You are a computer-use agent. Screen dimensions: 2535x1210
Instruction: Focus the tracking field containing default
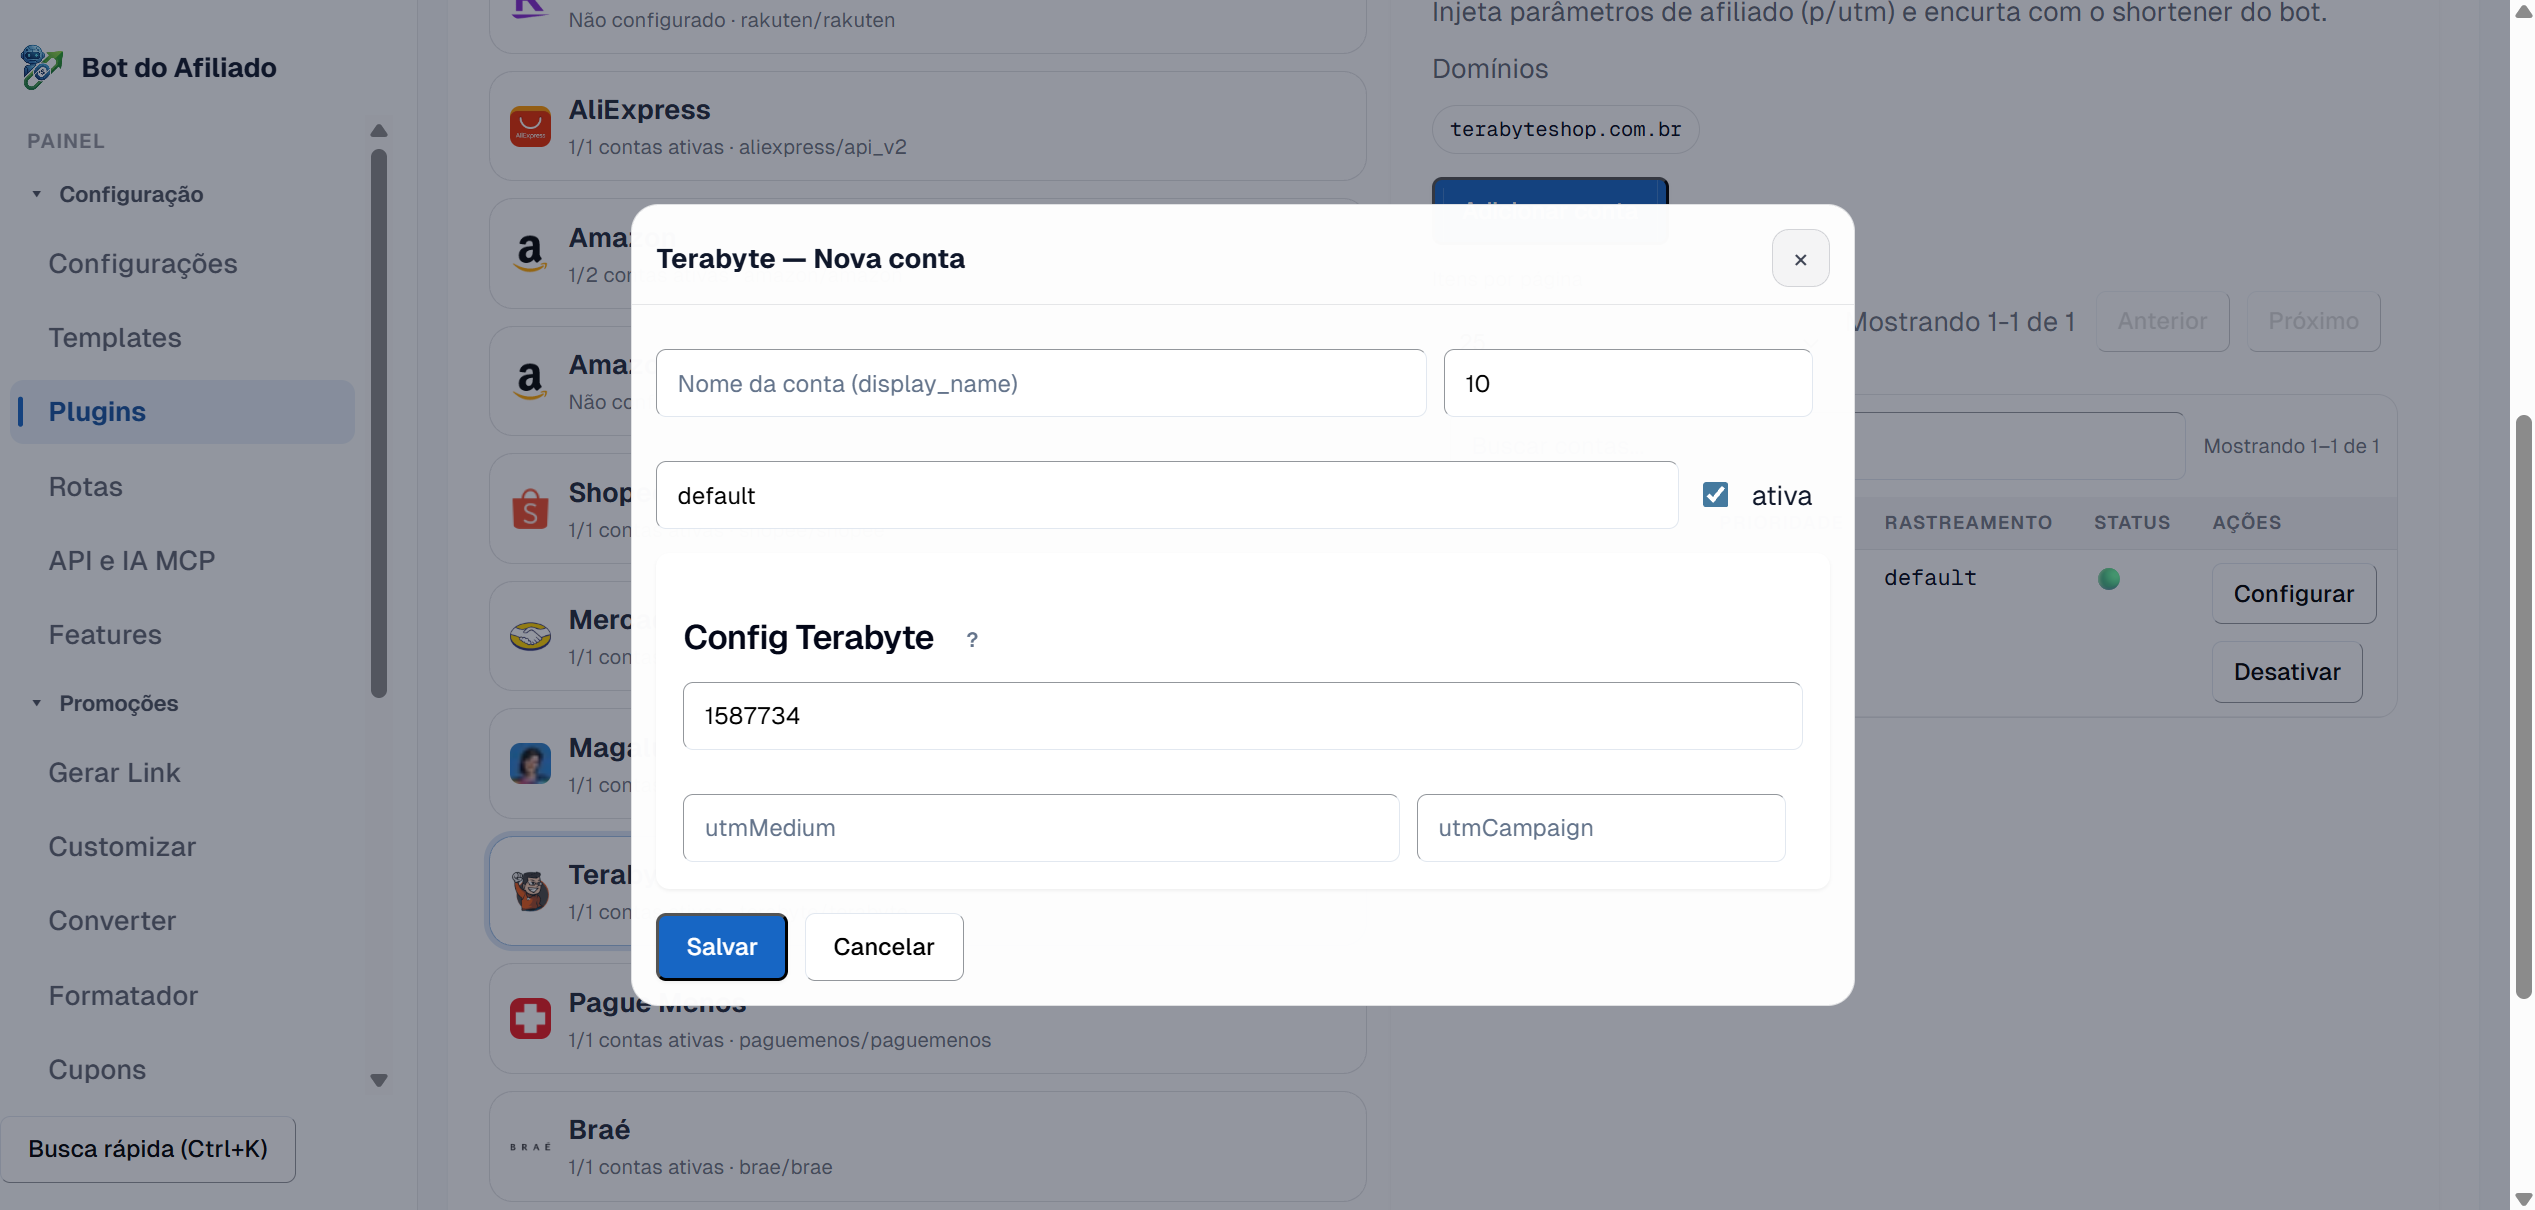(1166, 495)
